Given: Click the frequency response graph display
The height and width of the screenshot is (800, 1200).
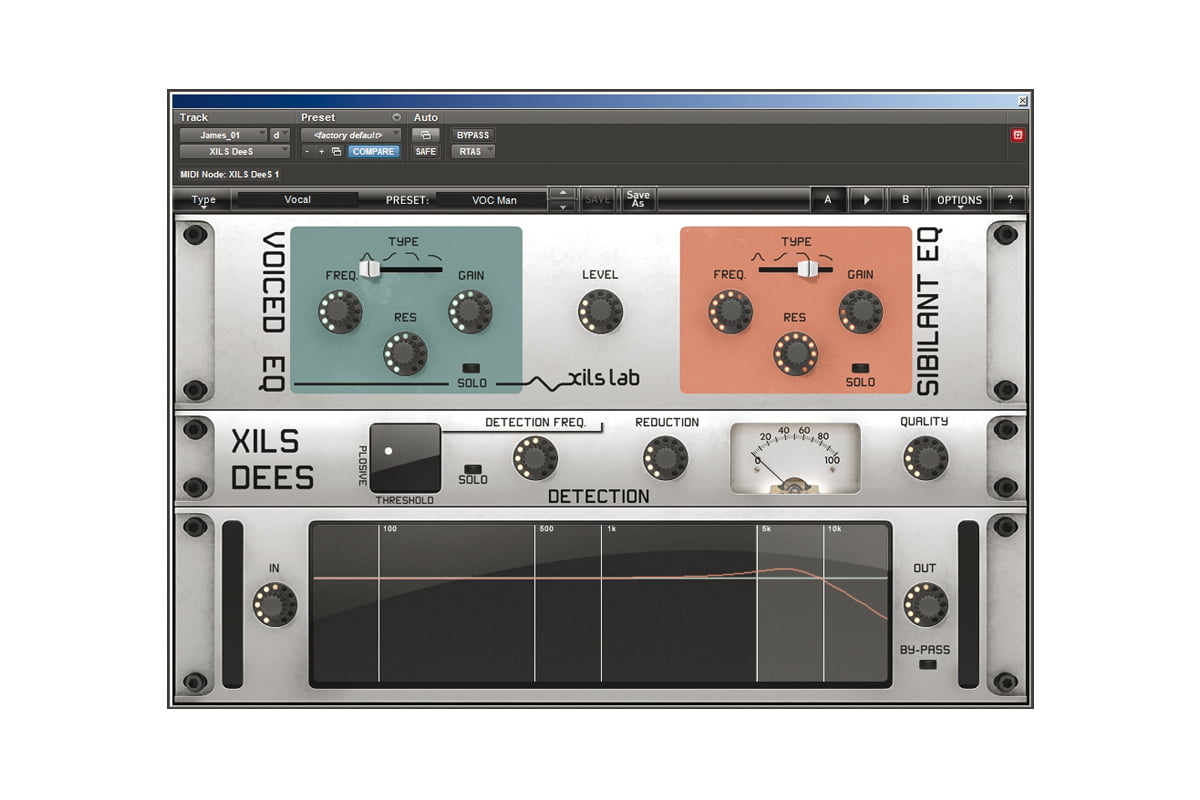Looking at the screenshot, I should coord(600,604).
